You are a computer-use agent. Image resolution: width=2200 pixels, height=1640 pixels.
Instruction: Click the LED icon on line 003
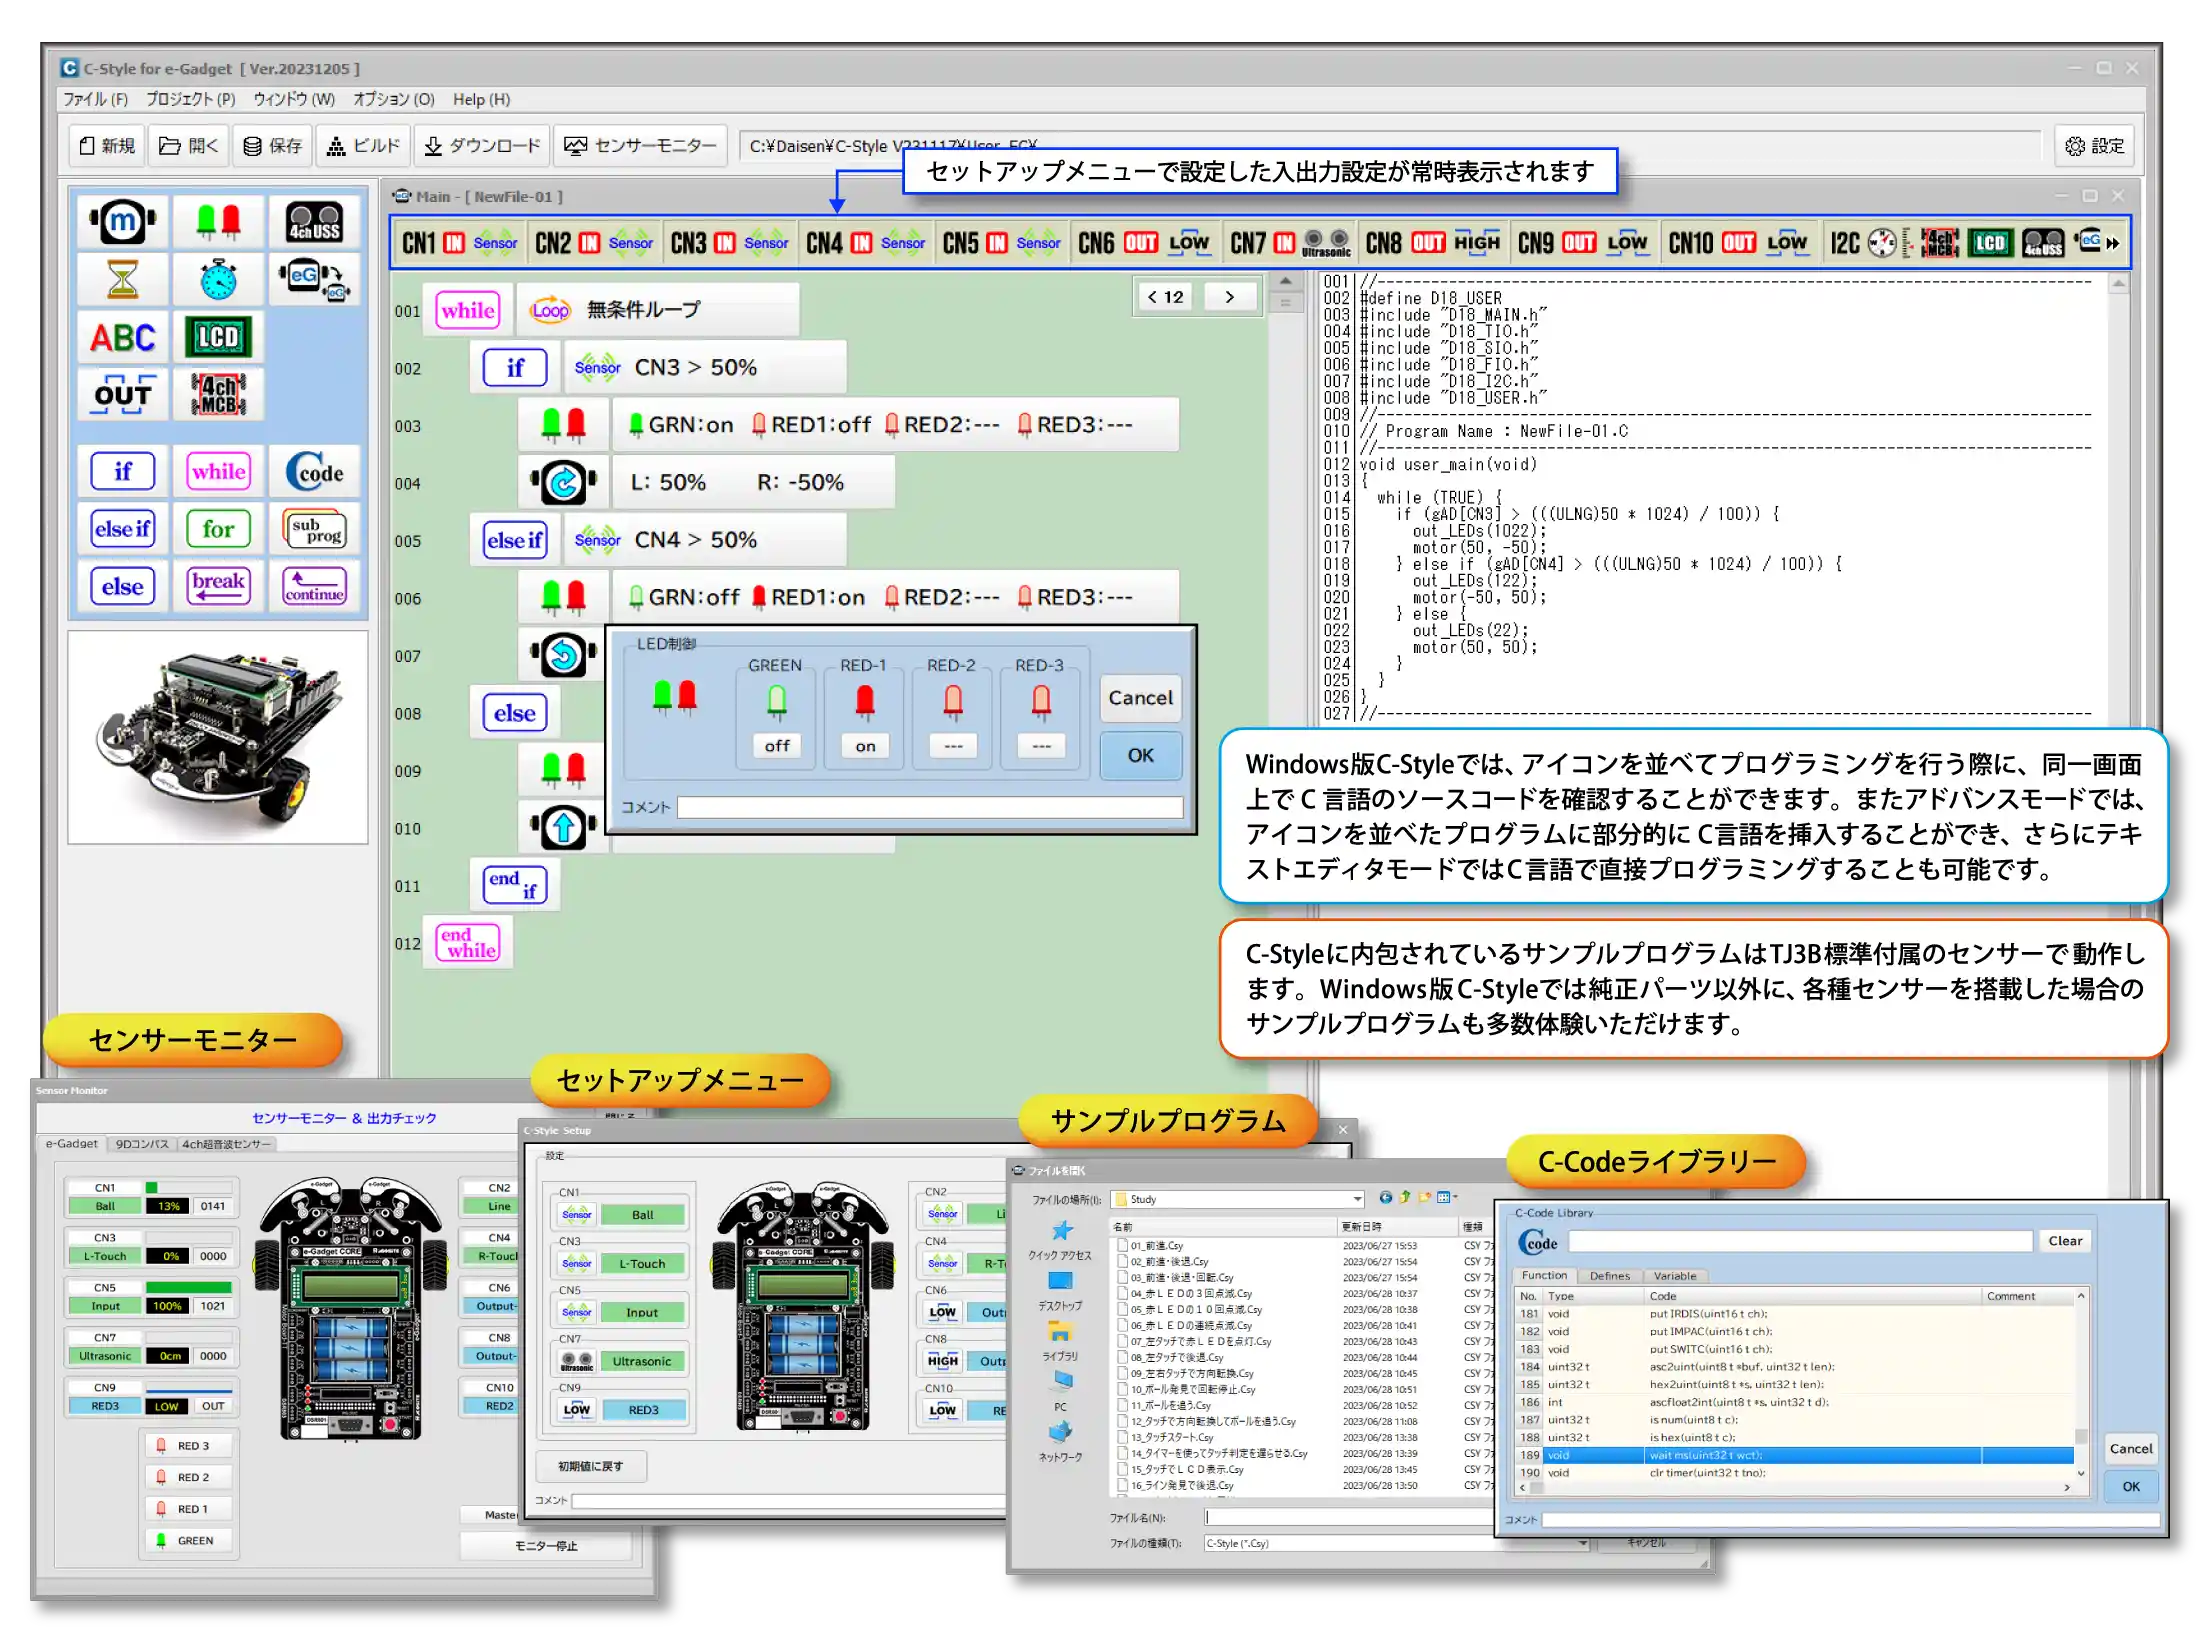(563, 424)
